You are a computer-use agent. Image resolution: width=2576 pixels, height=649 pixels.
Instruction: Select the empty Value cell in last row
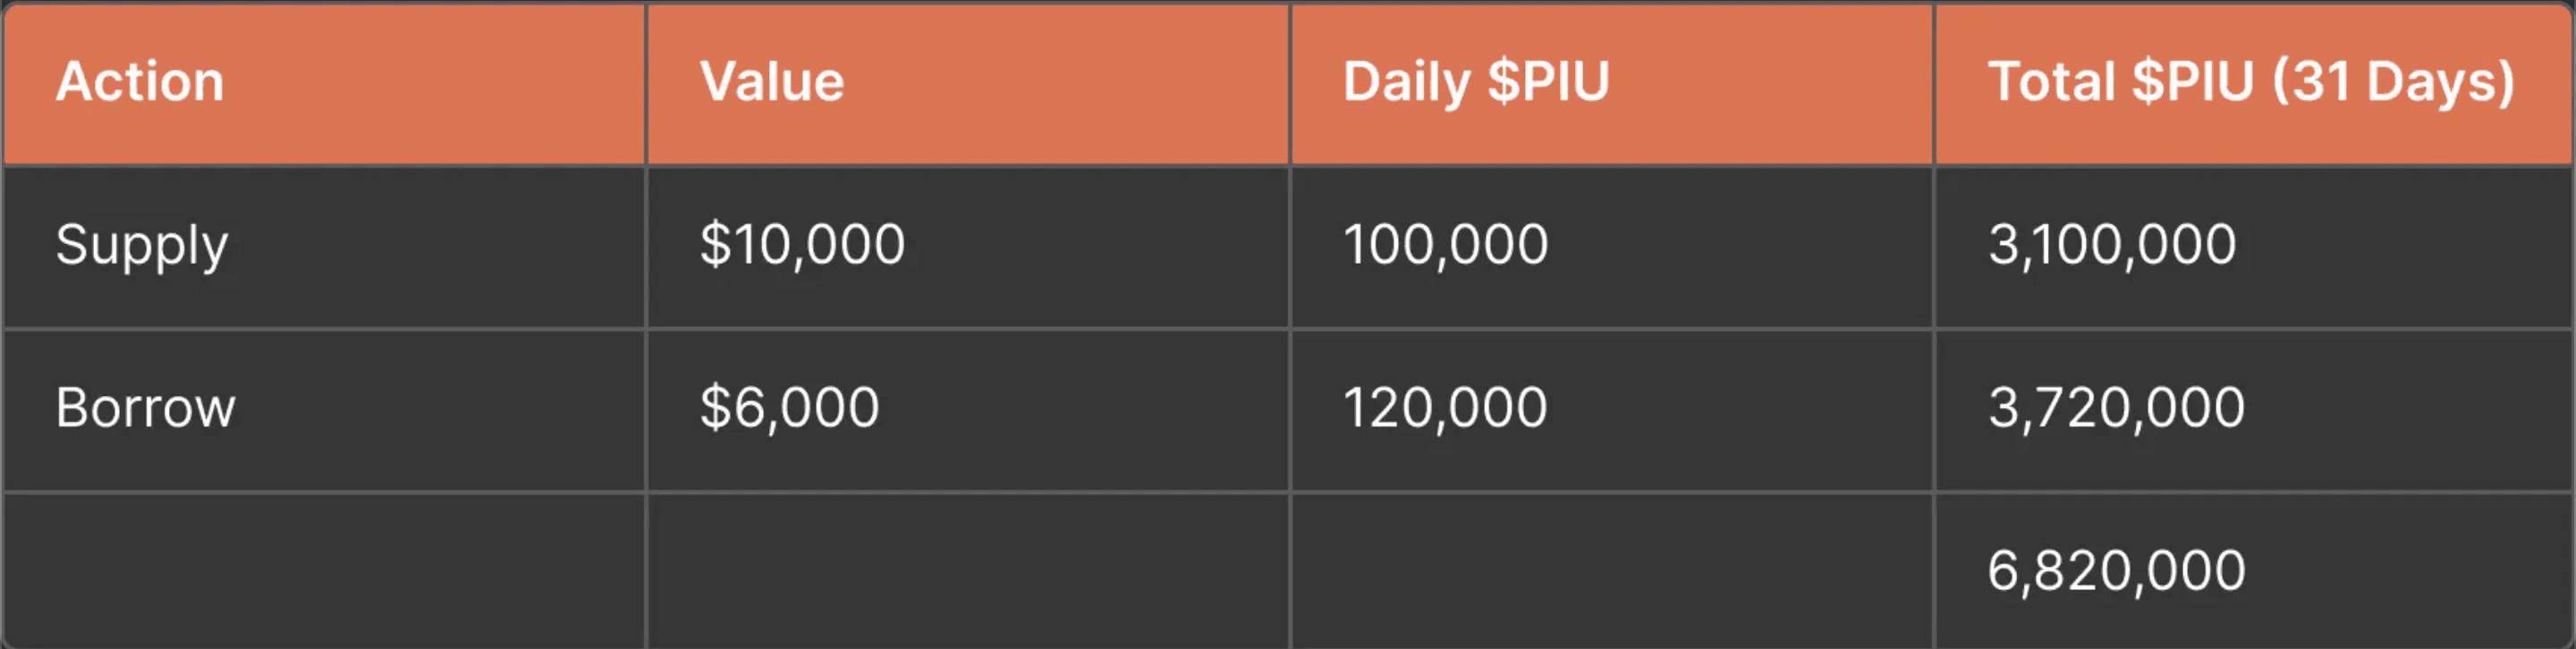tap(968, 570)
